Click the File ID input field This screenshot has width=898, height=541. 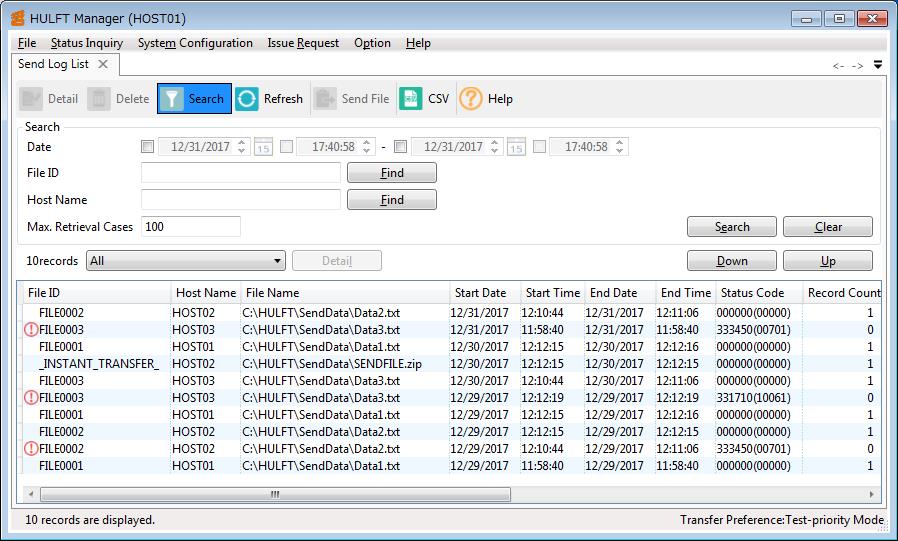(241, 173)
